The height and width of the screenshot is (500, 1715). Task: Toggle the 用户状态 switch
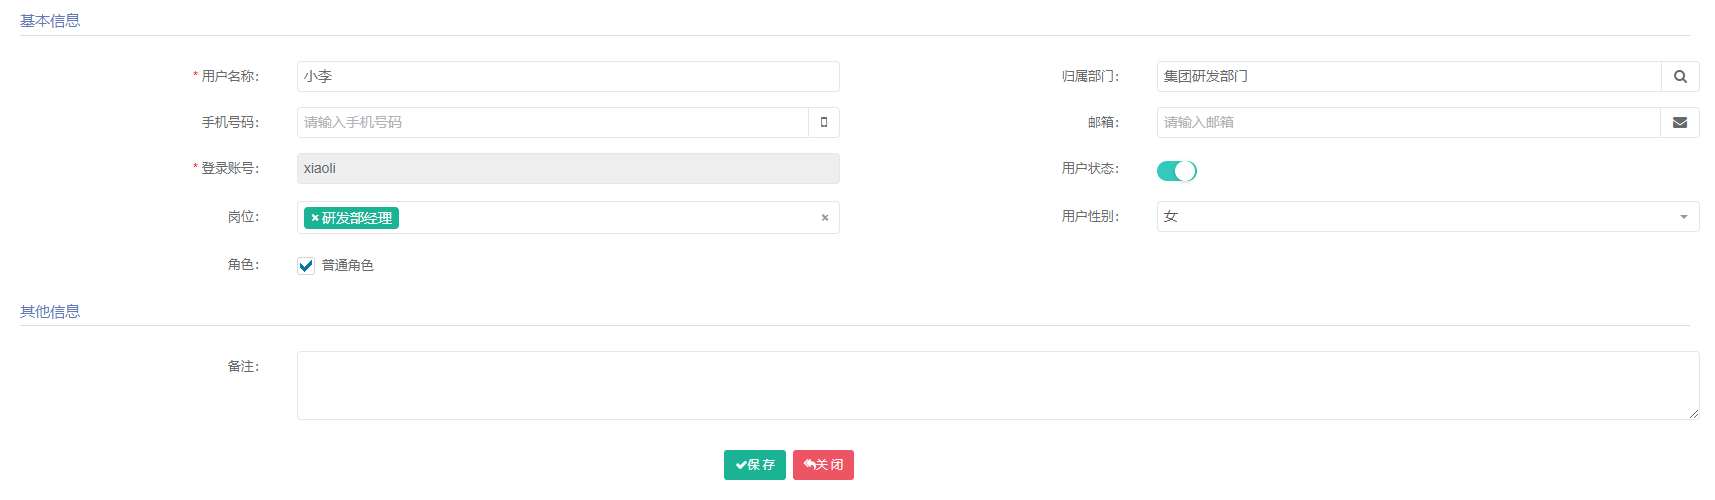pos(1177,171)
